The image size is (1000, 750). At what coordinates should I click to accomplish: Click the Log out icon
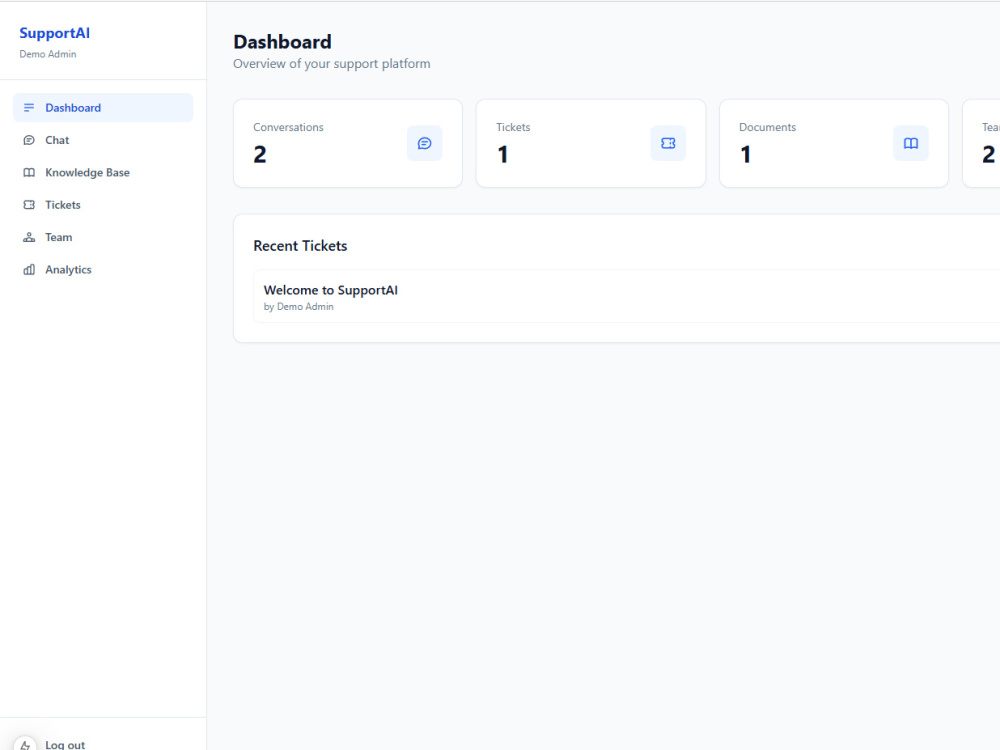[x=25, y=744]
